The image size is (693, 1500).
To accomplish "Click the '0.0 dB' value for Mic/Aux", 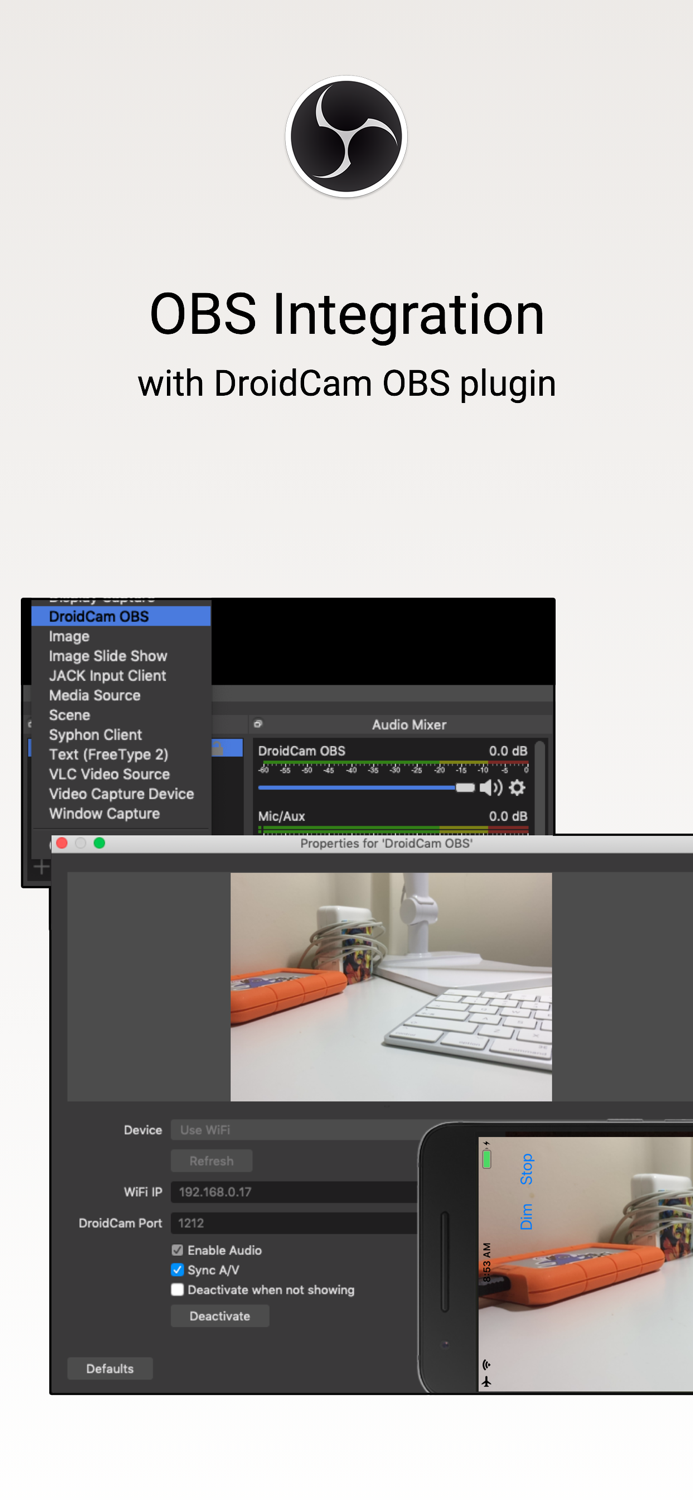I will coord(508,816).
